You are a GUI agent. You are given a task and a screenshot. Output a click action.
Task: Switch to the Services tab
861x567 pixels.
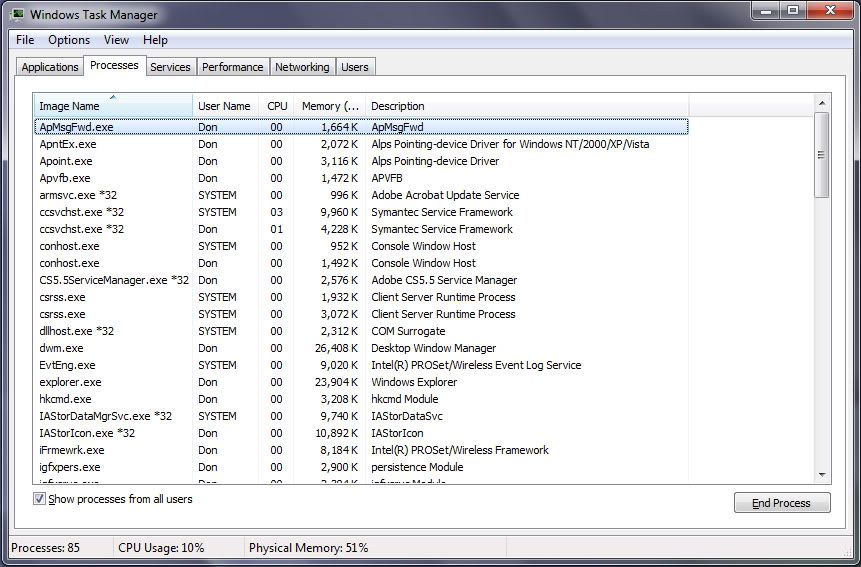pos(170,67)
